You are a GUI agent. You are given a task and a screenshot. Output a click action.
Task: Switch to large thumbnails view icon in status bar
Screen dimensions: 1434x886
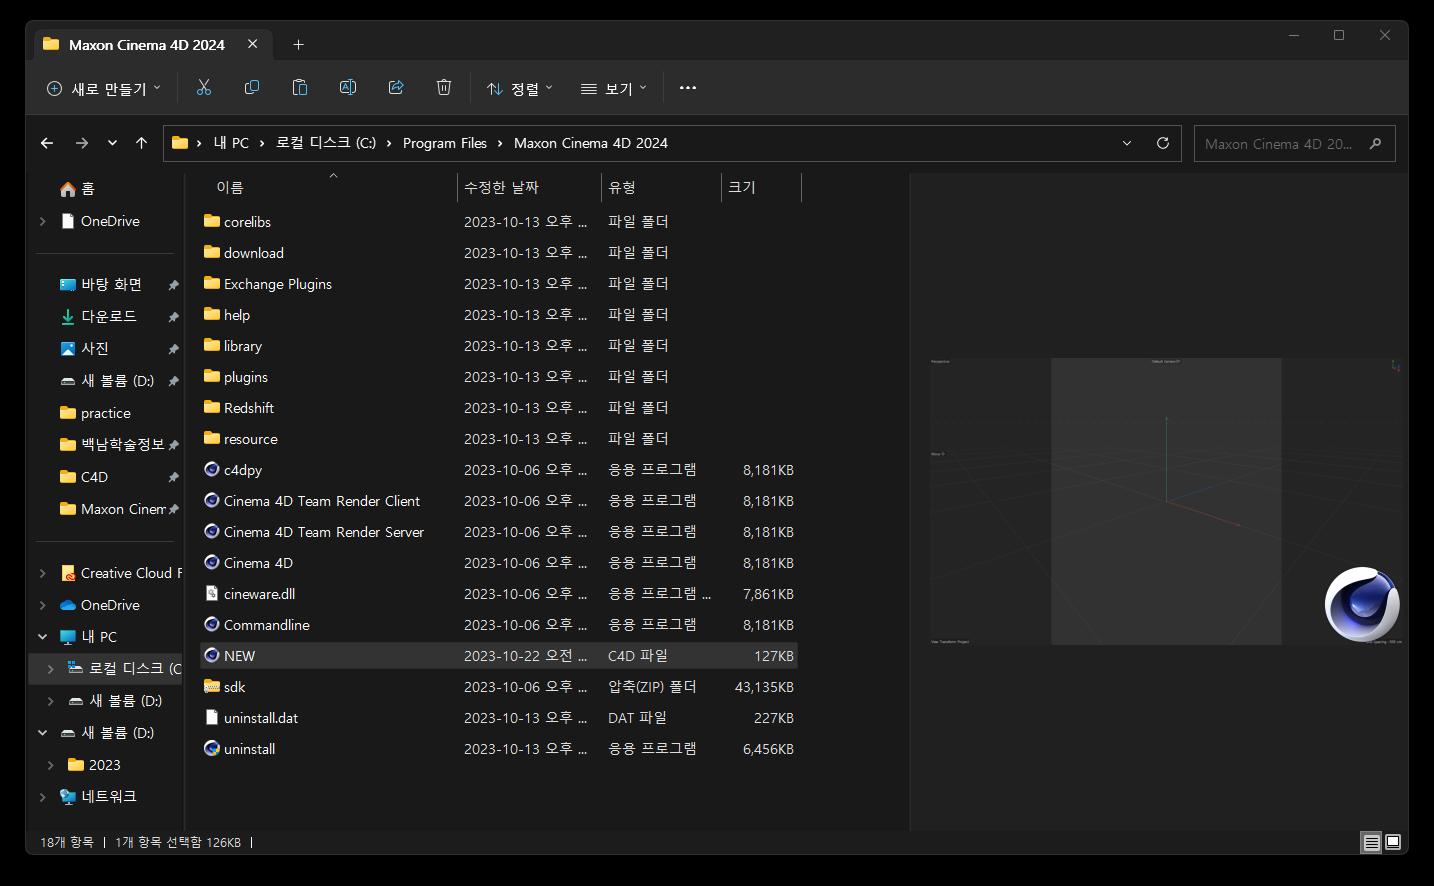tap(1393, 842)
